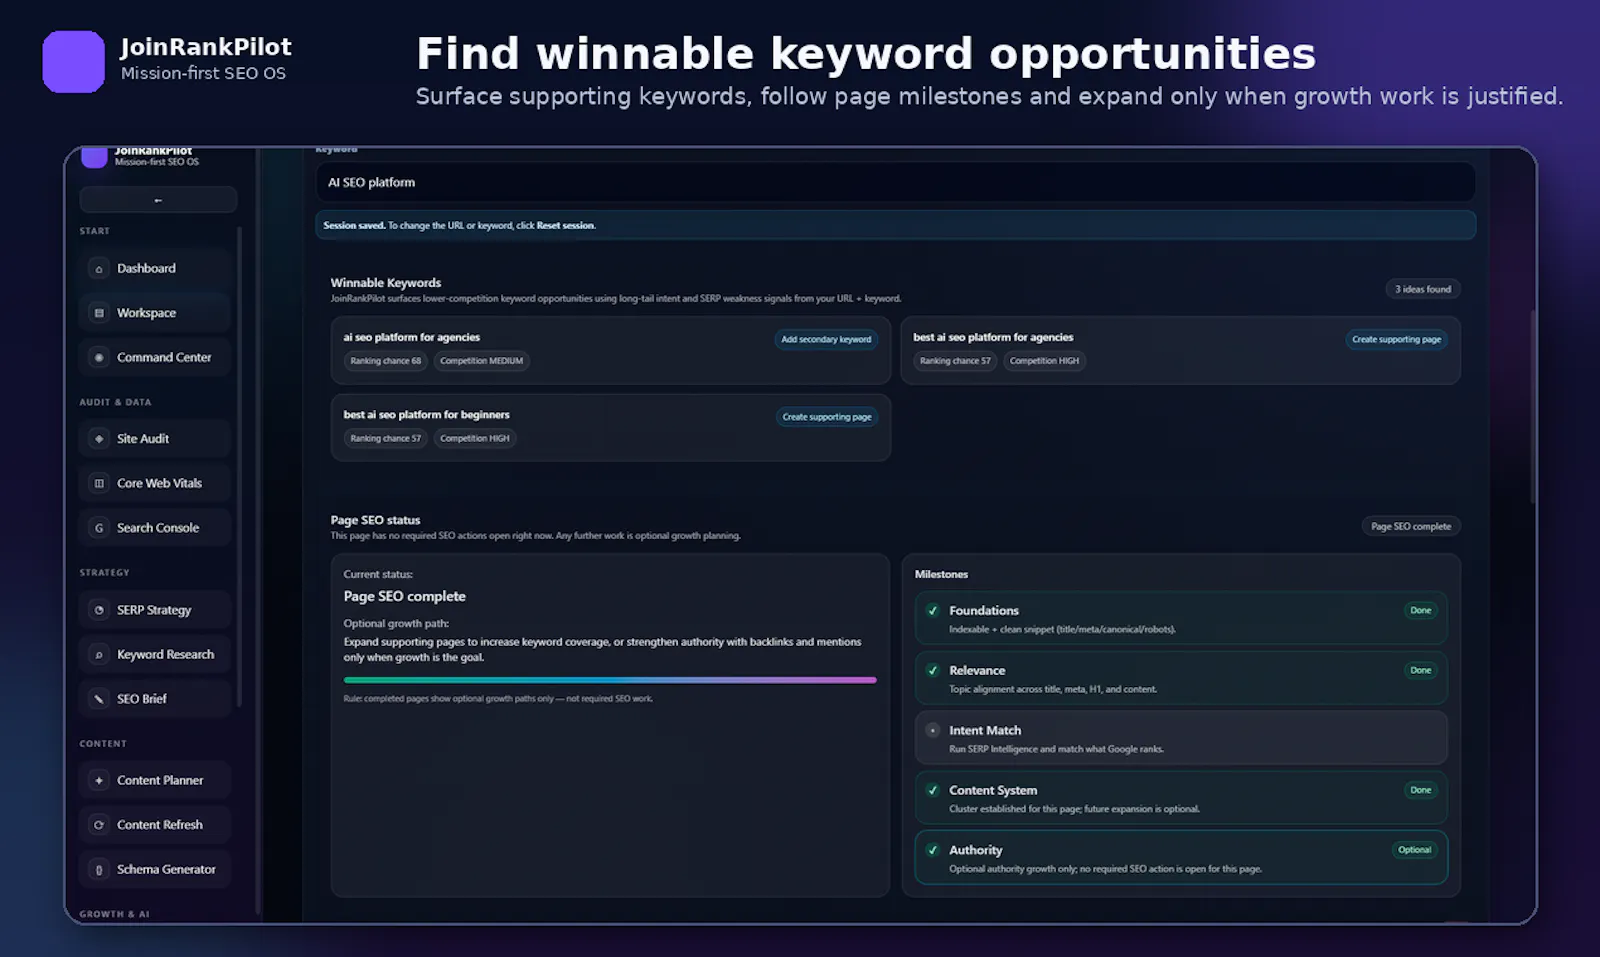This screenshot has width=1600, height=957.
Task: Click the Intent Match pending status dot
Action: point(933,731)
